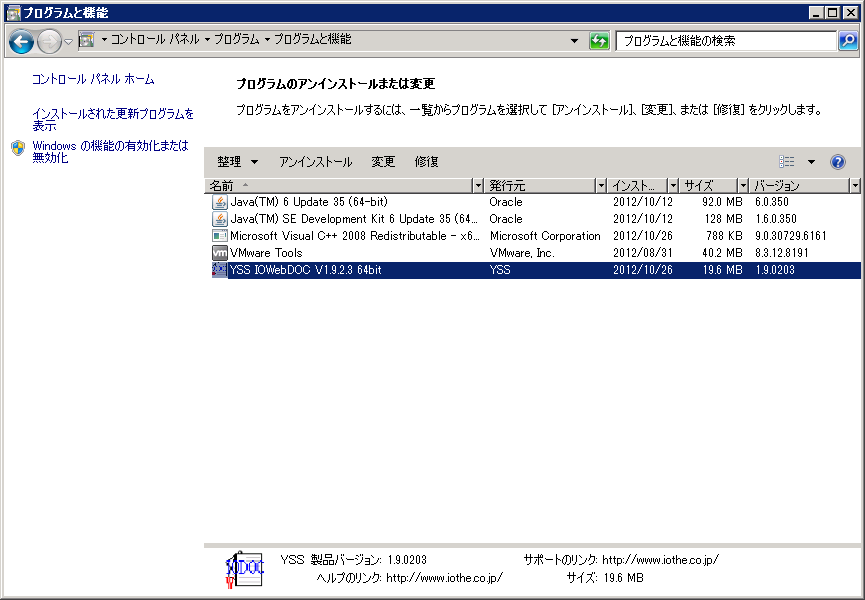
Task: Click the 変更 toolbar button
Action: (383, 162)
